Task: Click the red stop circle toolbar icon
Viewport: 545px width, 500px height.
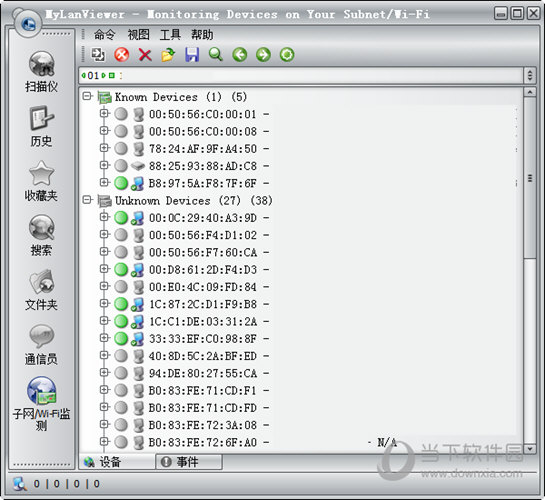Action: pyautogui.click(x=122, y=55)
